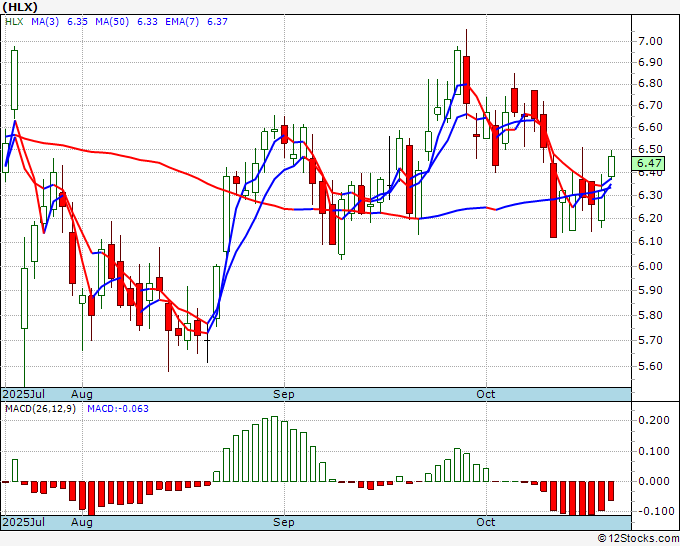Click the 5.70 price axis label
The width and height of the screenshot is (680, 546).
pyautogui.click(x=650, y=340)
